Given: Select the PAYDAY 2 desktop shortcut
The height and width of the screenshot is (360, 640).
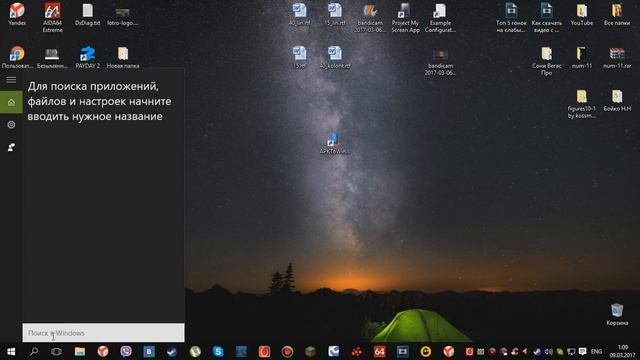Looking at the screenshot, I should [87, 57].
